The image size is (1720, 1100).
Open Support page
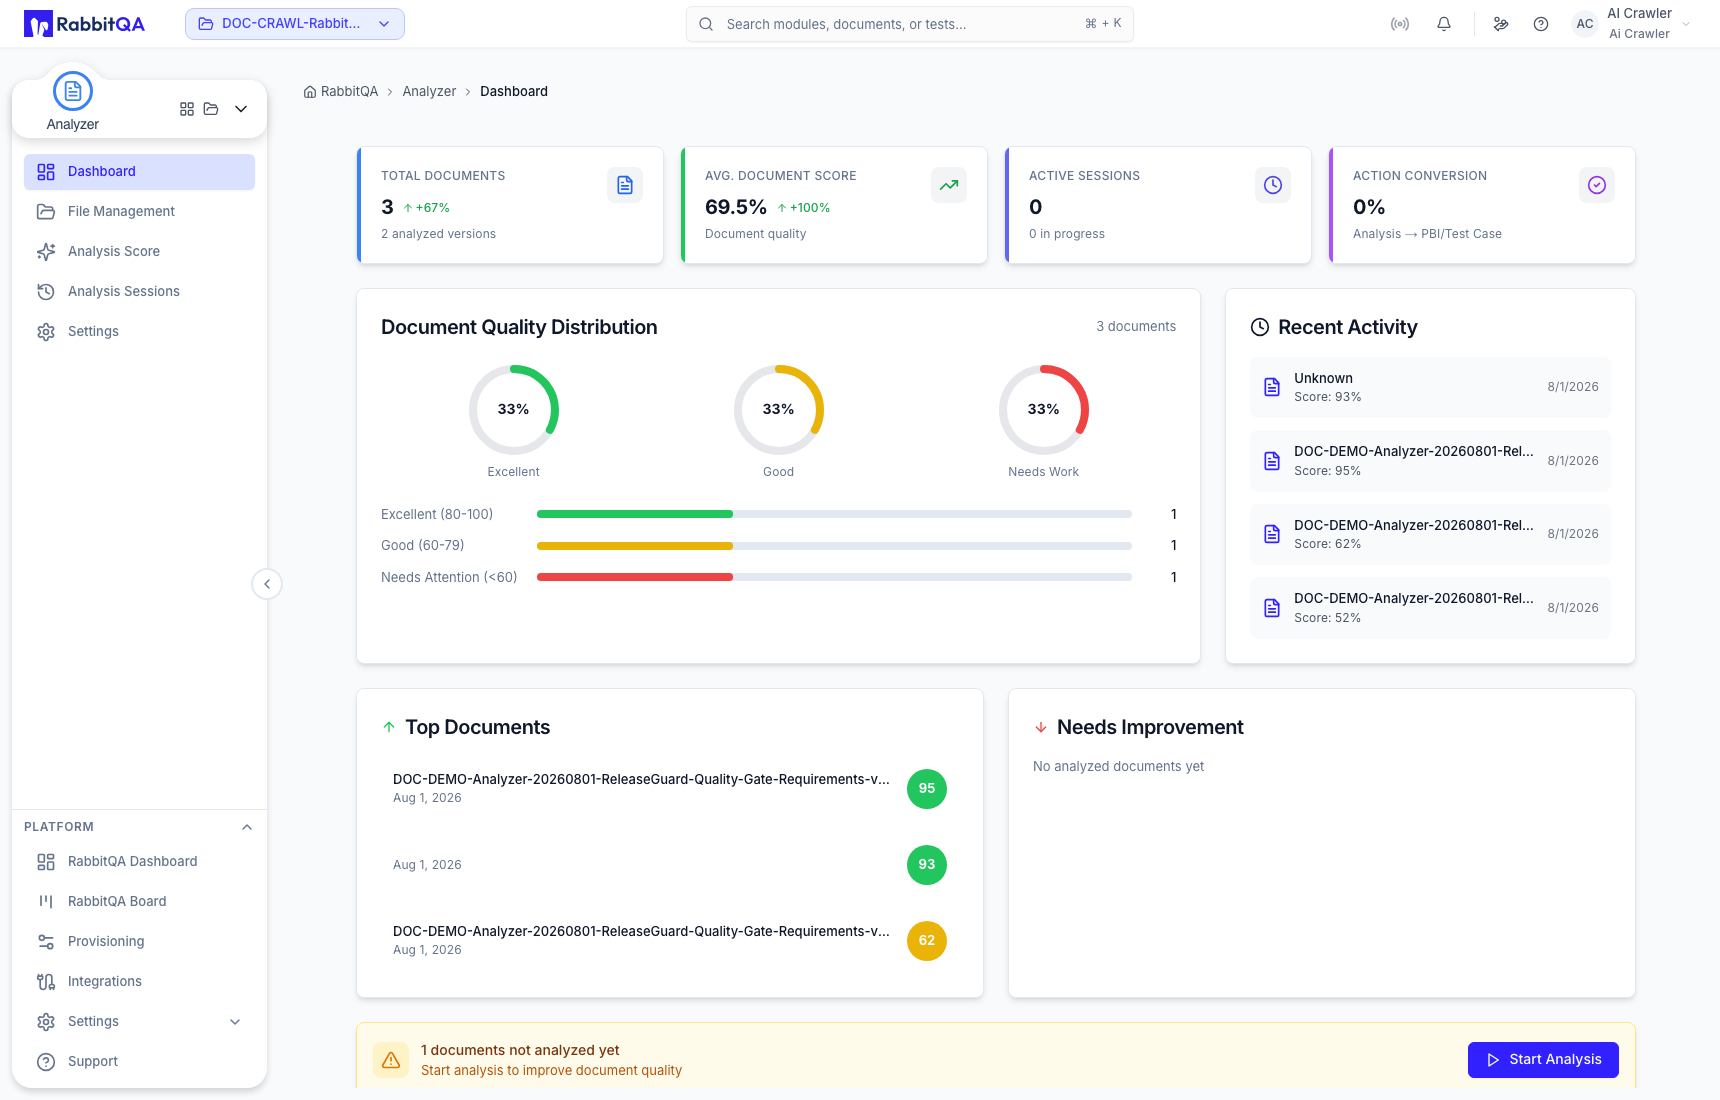click(139, 1062)
